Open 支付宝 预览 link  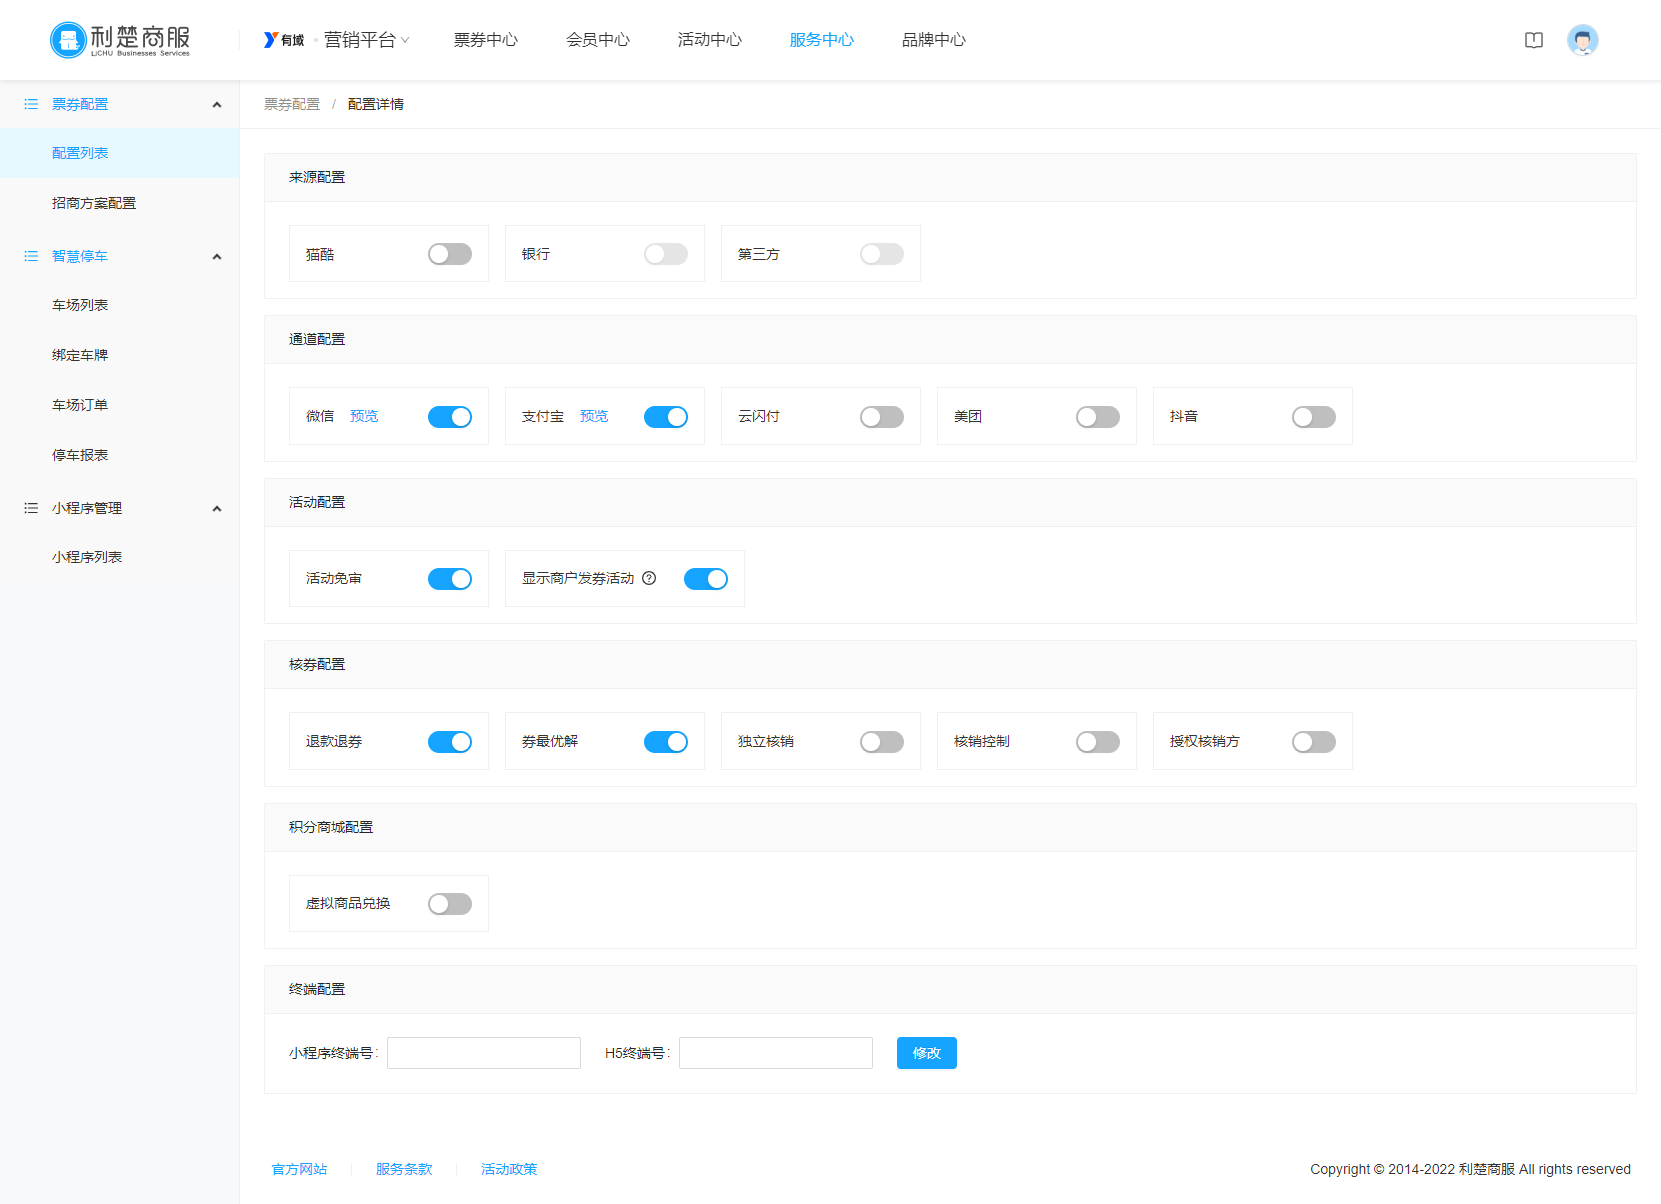[x=594, y=416]
